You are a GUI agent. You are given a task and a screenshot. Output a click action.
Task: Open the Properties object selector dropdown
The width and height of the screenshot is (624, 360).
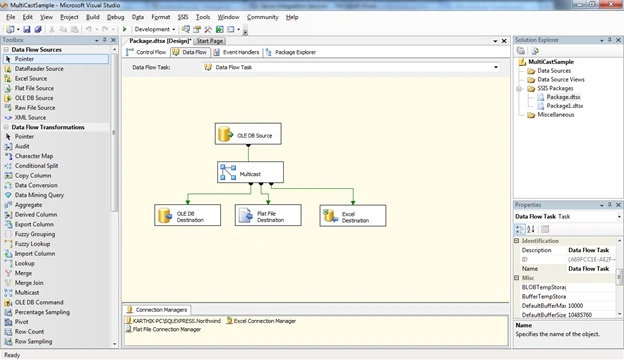619,217
